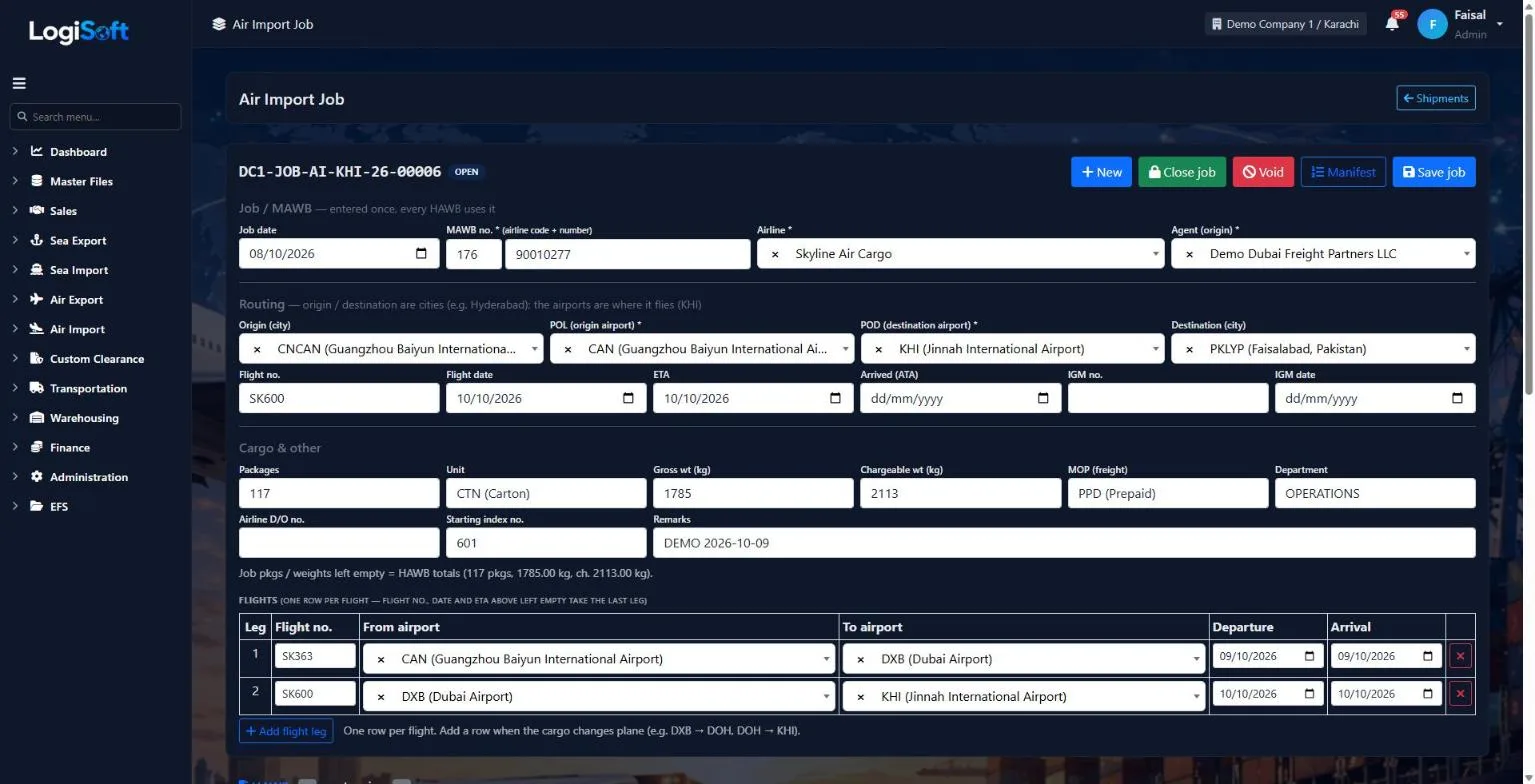Click the Close job button
This screenshot has height=784, width=1535.
point(1181,172)
